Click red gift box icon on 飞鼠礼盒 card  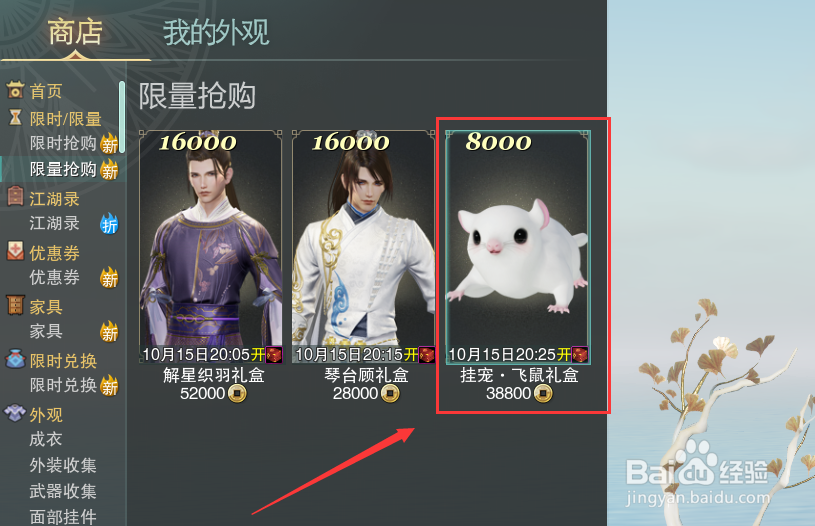(x=580, y=354)
